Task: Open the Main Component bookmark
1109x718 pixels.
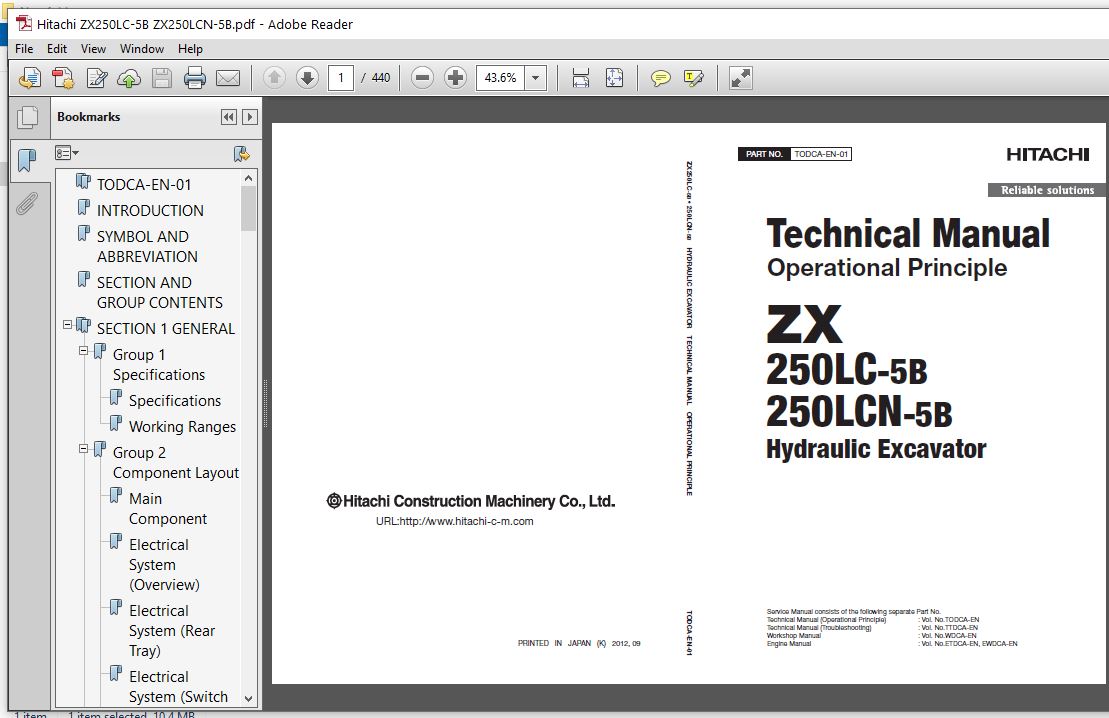Action: (x=168, y=509)
